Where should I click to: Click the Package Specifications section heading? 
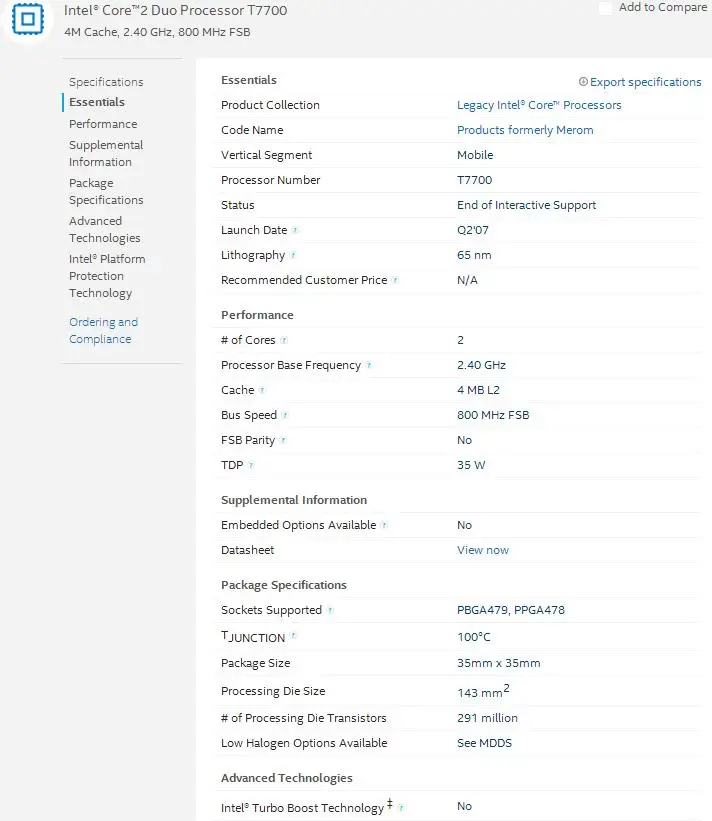[x=284, y=585]
